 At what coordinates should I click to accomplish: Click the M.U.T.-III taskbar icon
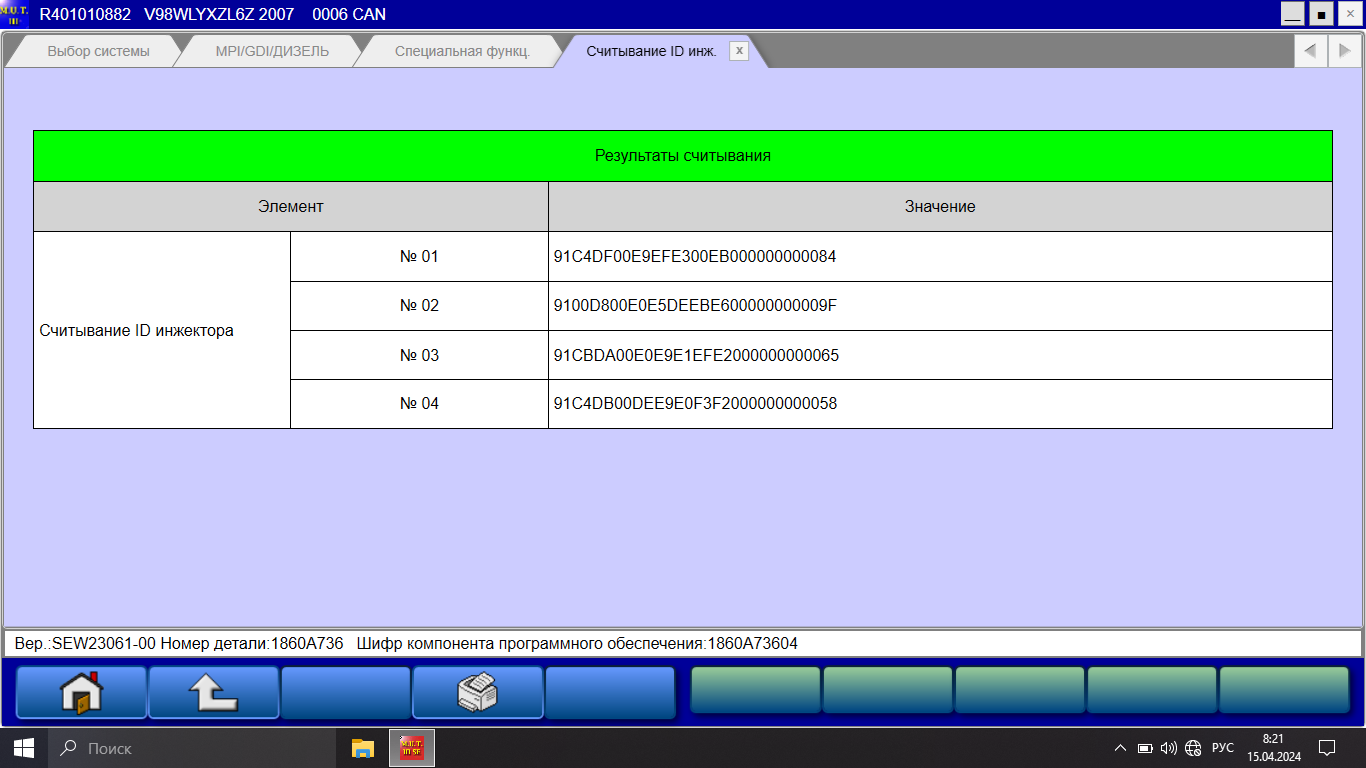coord(411,748)
